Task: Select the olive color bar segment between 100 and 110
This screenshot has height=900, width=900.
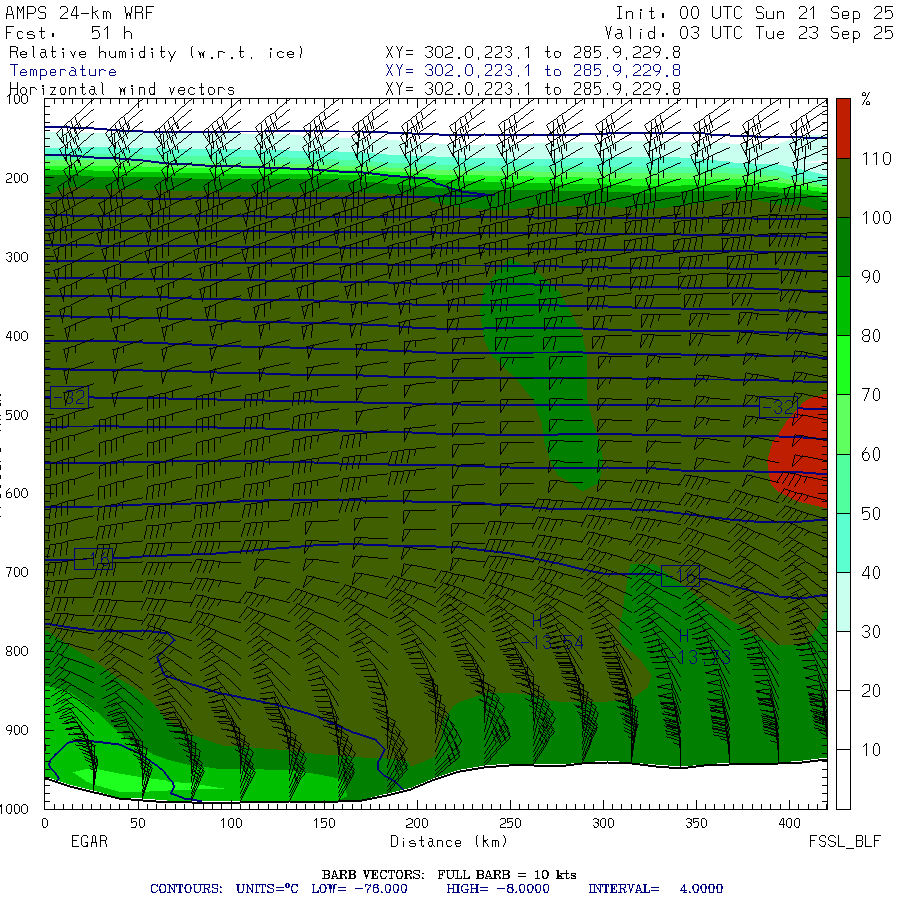Action: coord(843,188)
